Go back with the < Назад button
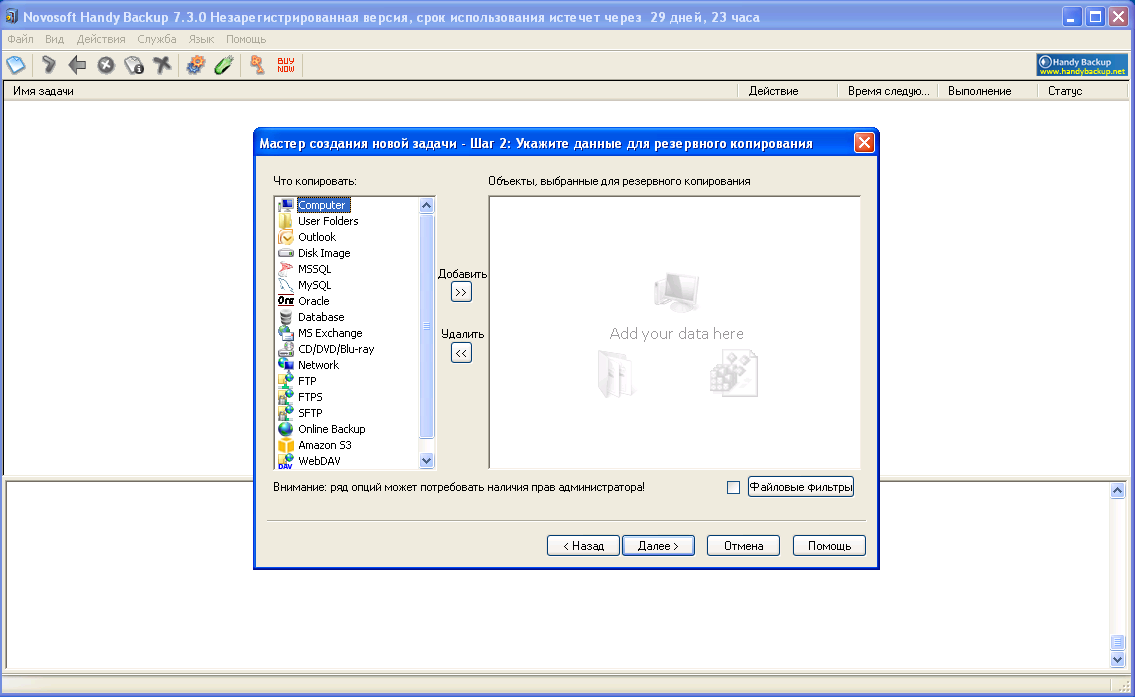 point(583,546)
